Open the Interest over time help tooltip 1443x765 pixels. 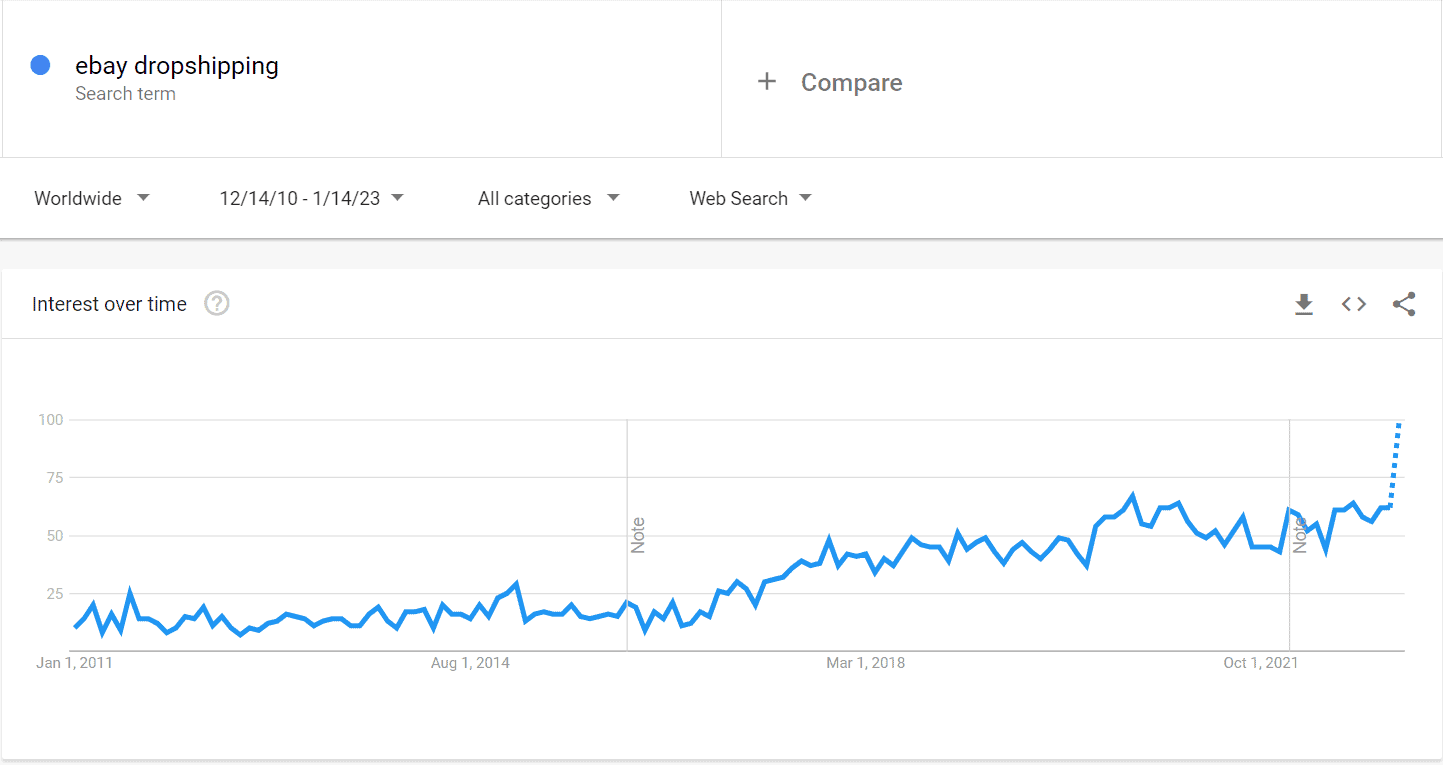[x=216, y=303]
